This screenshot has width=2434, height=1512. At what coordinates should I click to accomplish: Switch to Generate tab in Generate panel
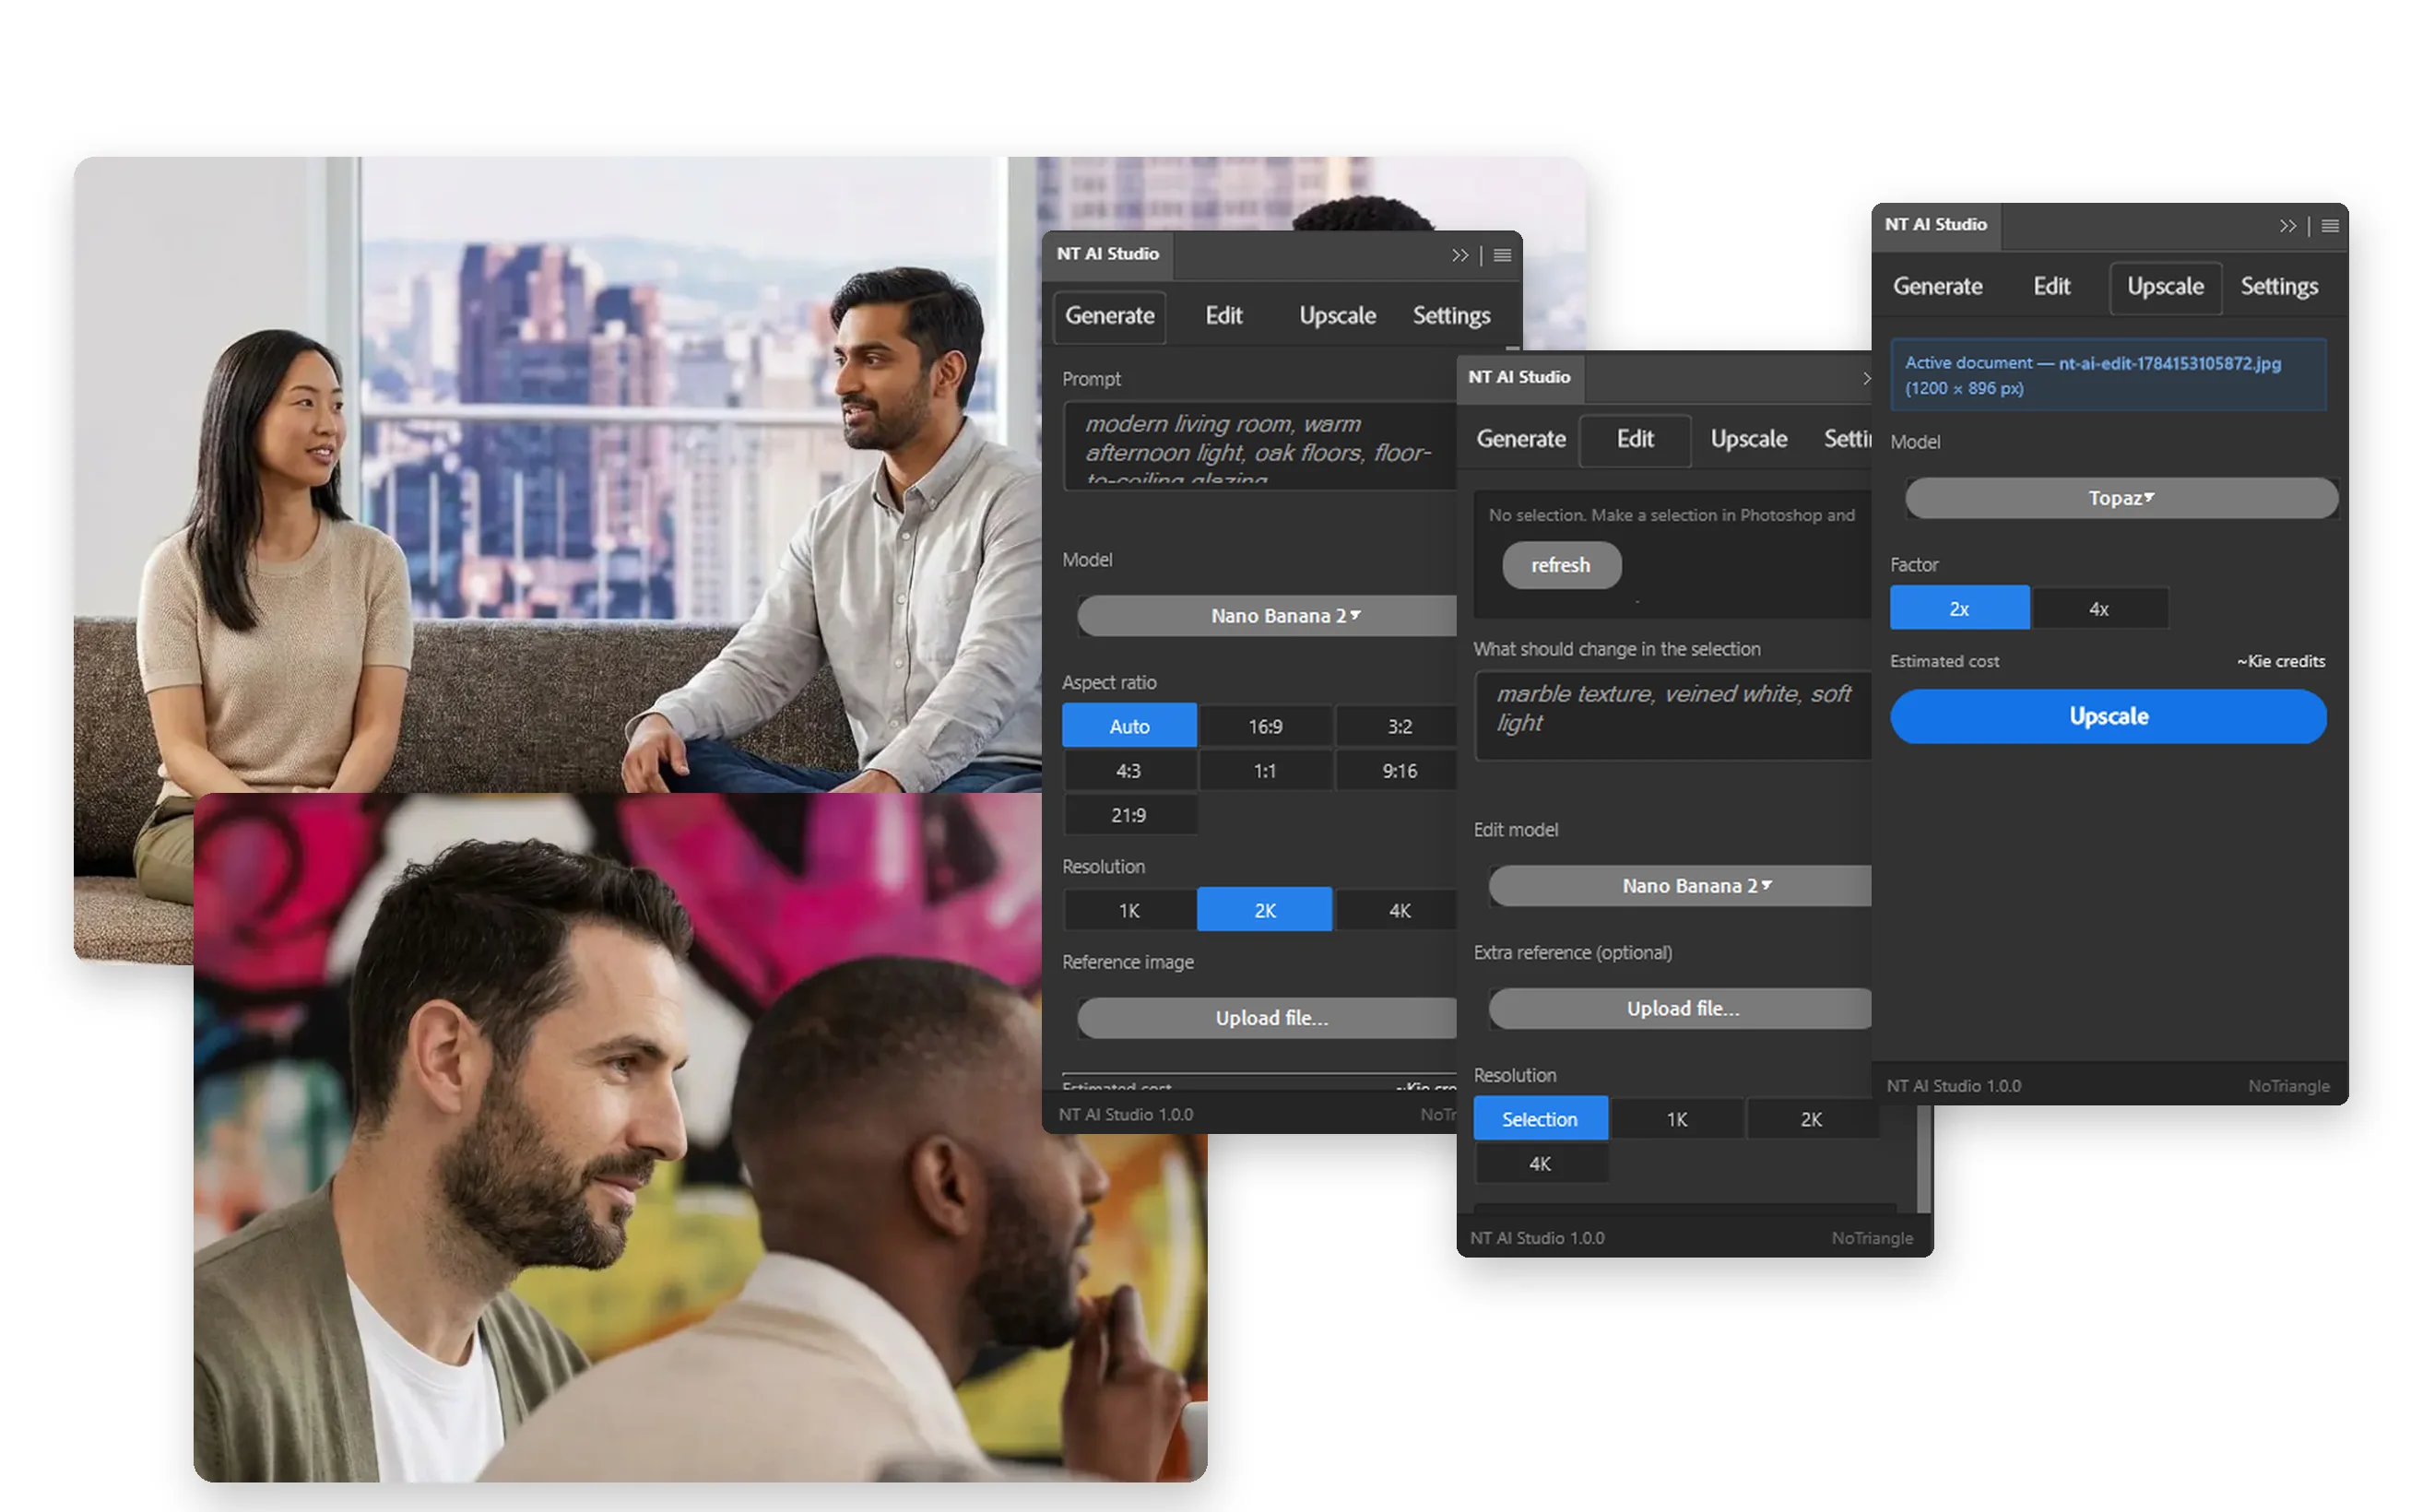pos(1109,316)
